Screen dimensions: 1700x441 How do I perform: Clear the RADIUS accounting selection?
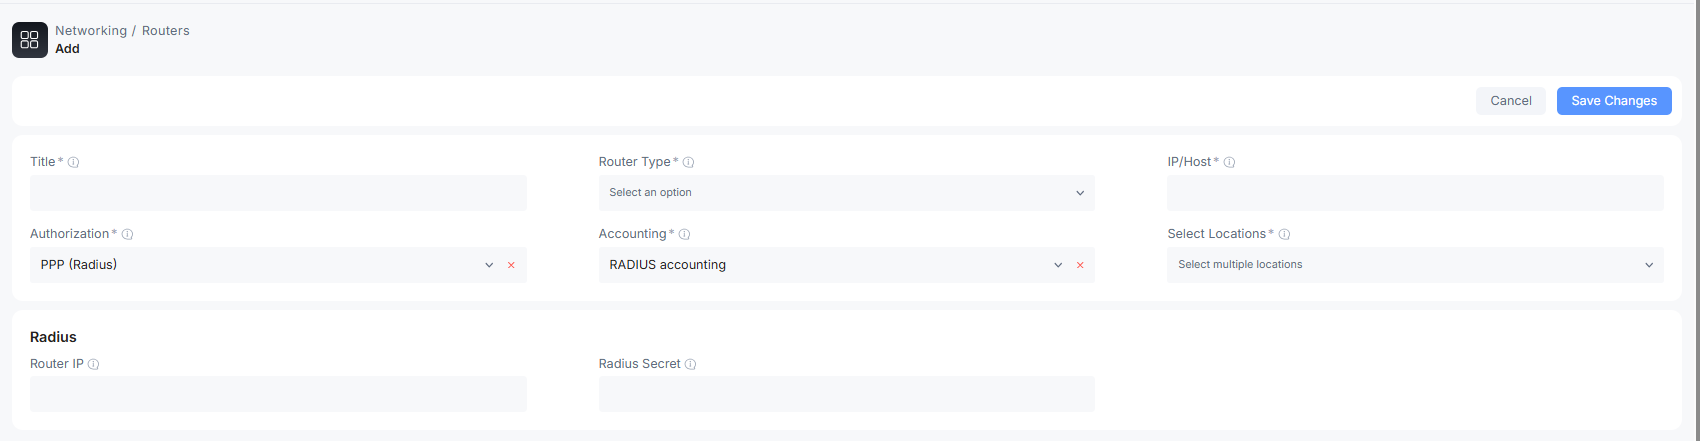(1080, 265)
